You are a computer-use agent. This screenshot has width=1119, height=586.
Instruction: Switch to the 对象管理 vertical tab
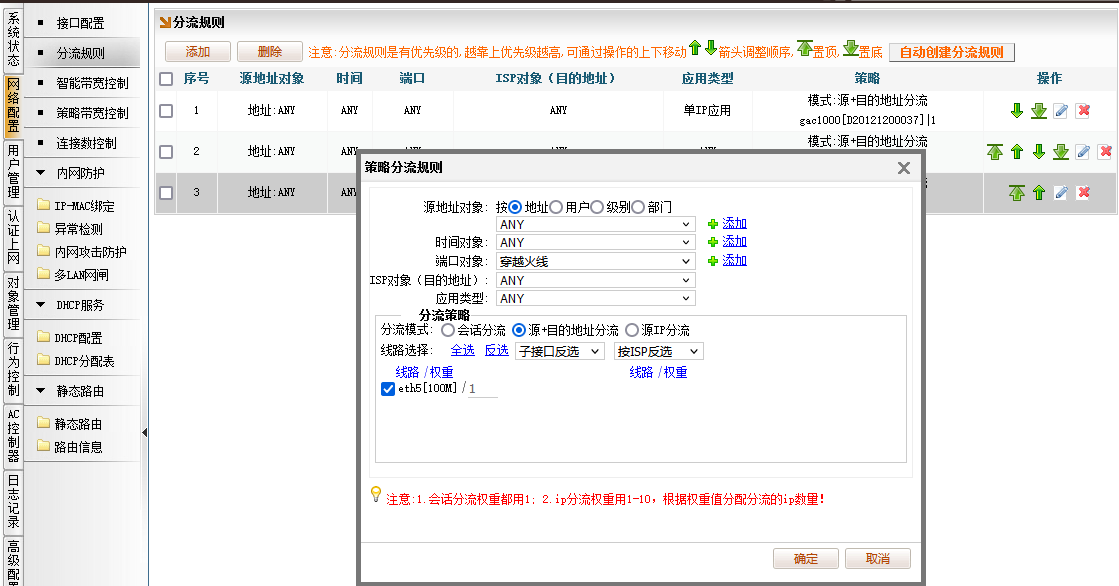(13, 304)
